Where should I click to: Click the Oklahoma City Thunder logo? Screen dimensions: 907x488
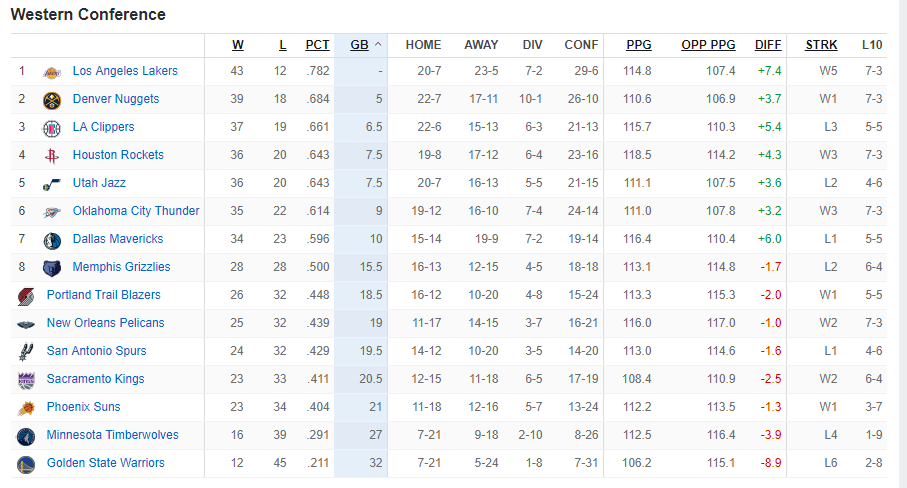(51, 212)
